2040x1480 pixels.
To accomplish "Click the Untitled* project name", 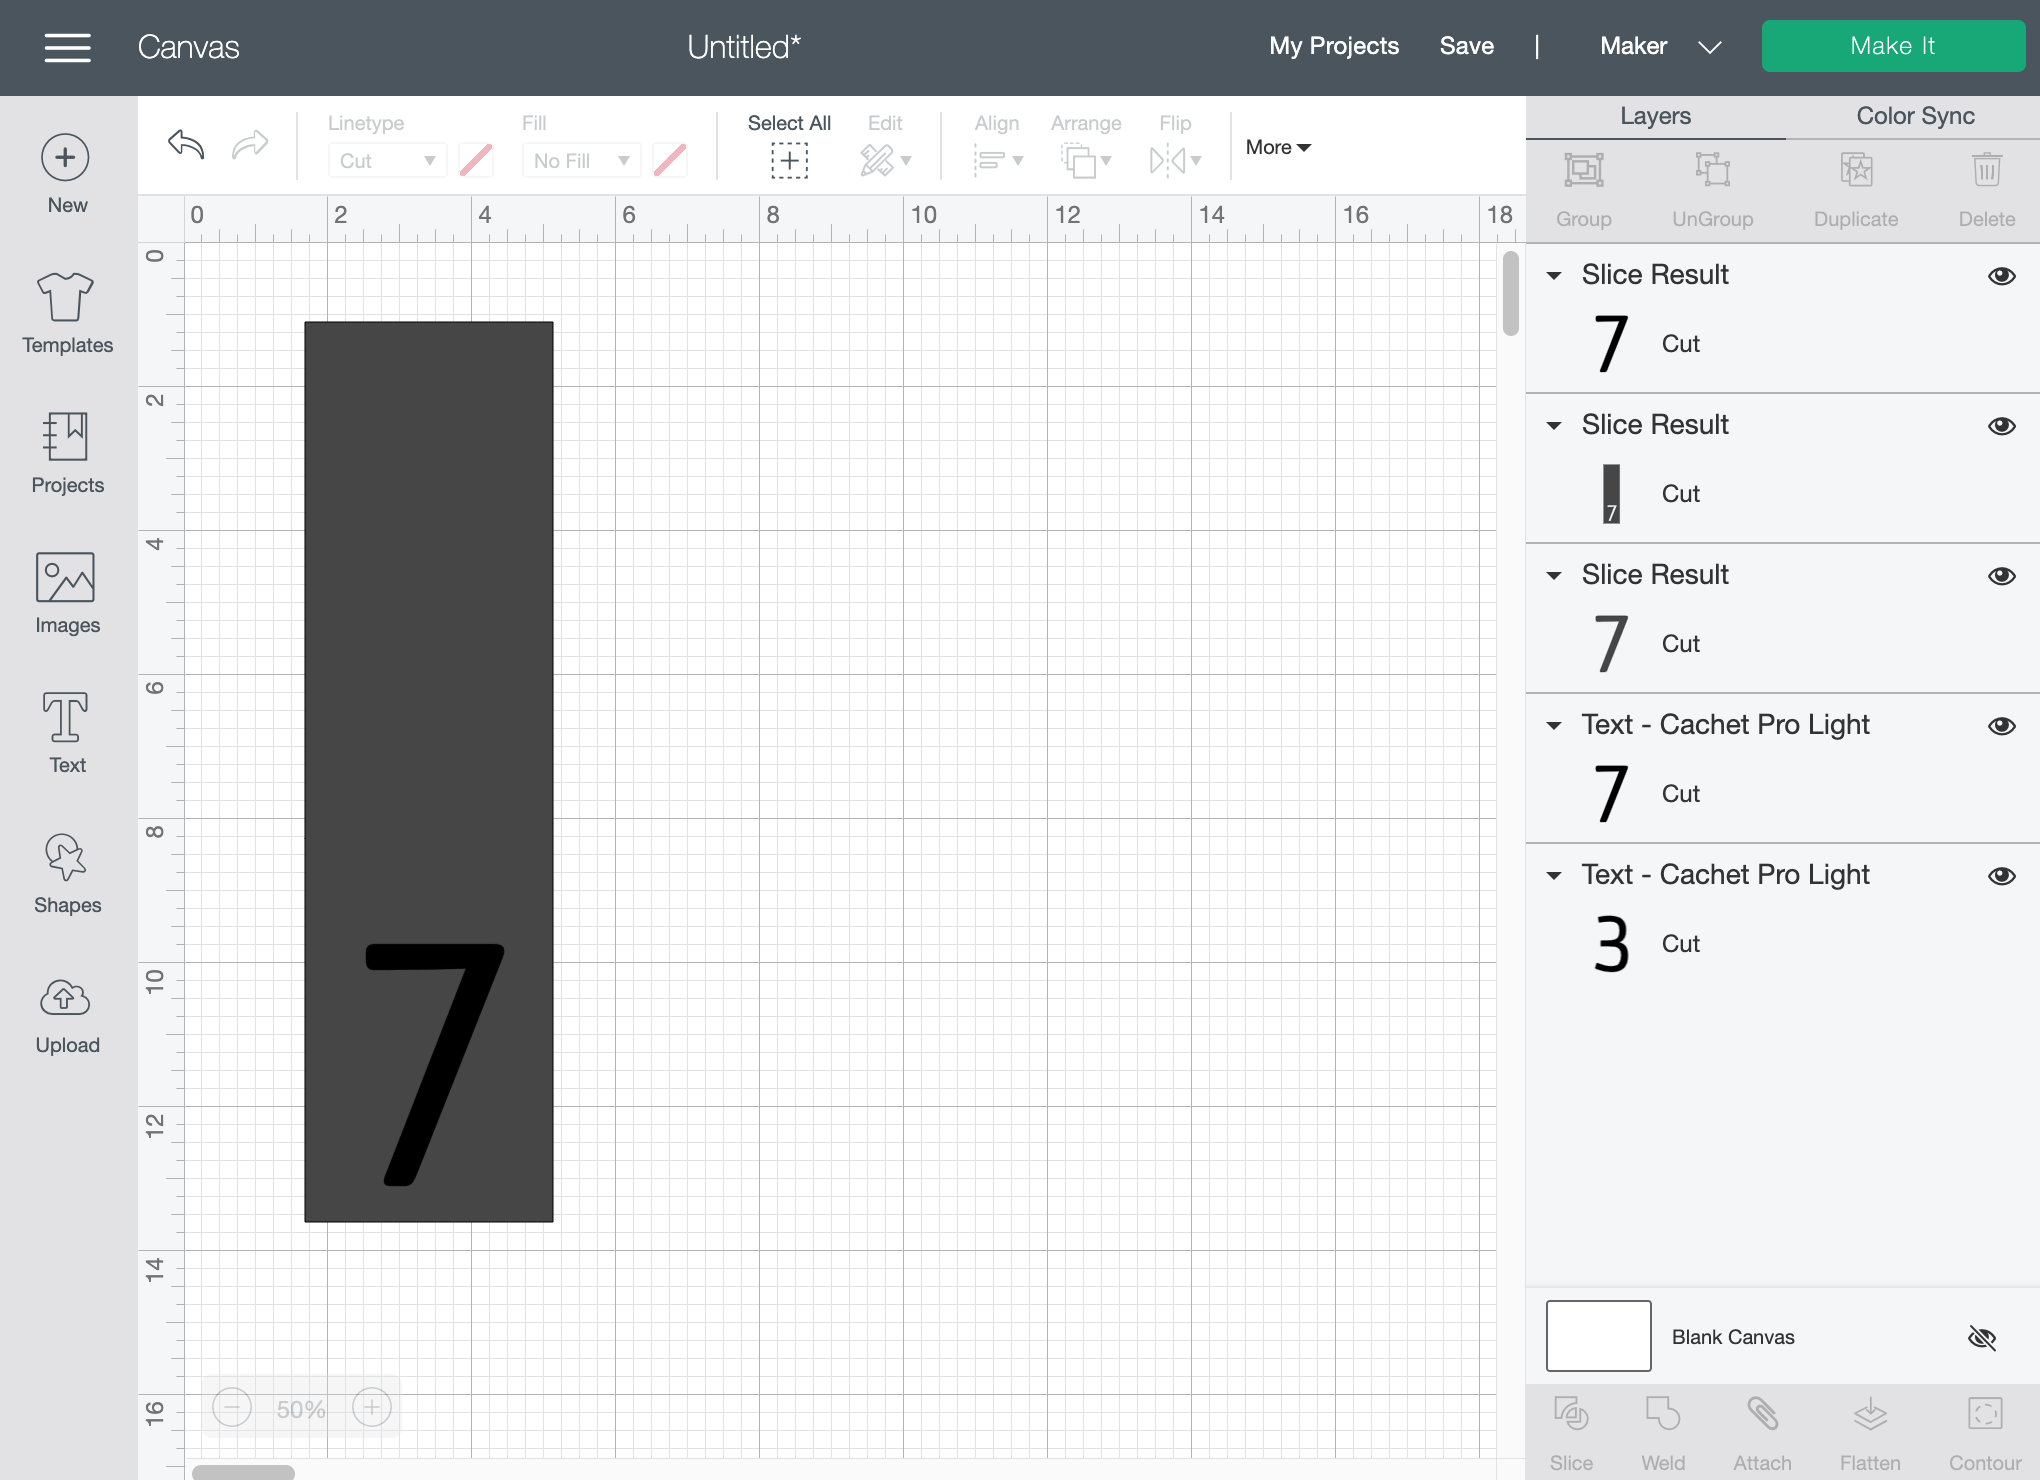I will pos(744,47).
